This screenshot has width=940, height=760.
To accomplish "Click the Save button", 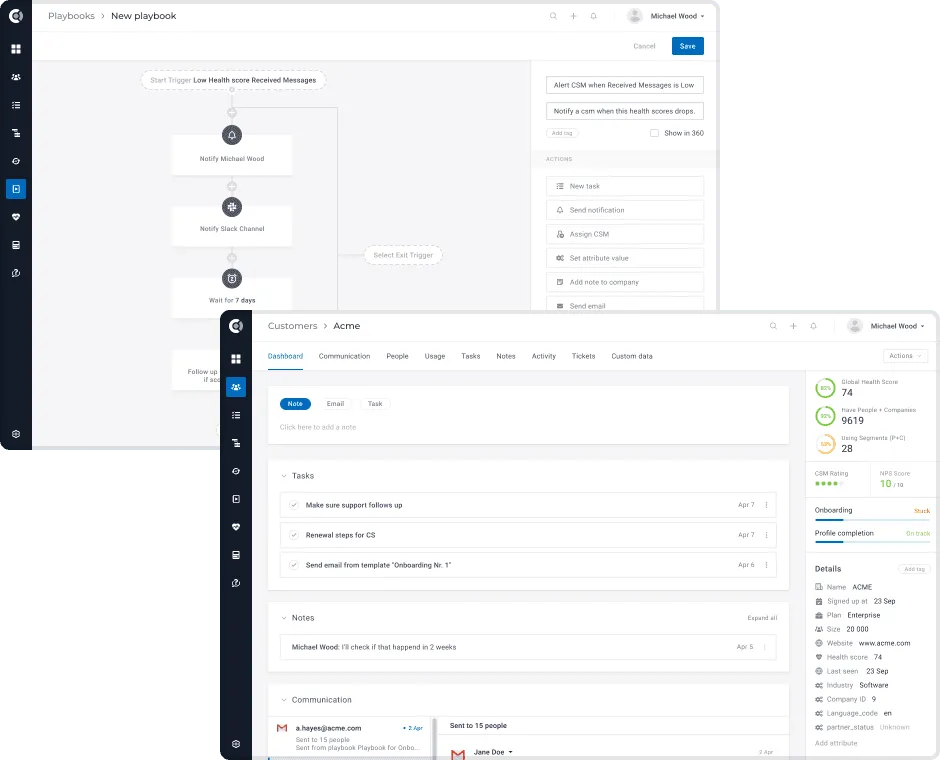I will pos(686,46).
